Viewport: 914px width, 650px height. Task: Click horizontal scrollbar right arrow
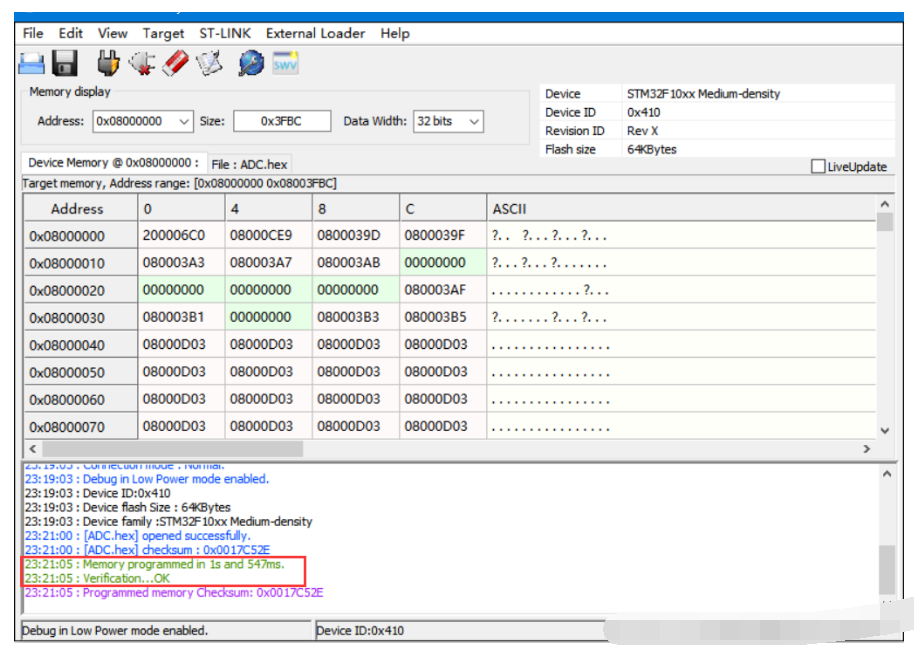tap(866, 449)
